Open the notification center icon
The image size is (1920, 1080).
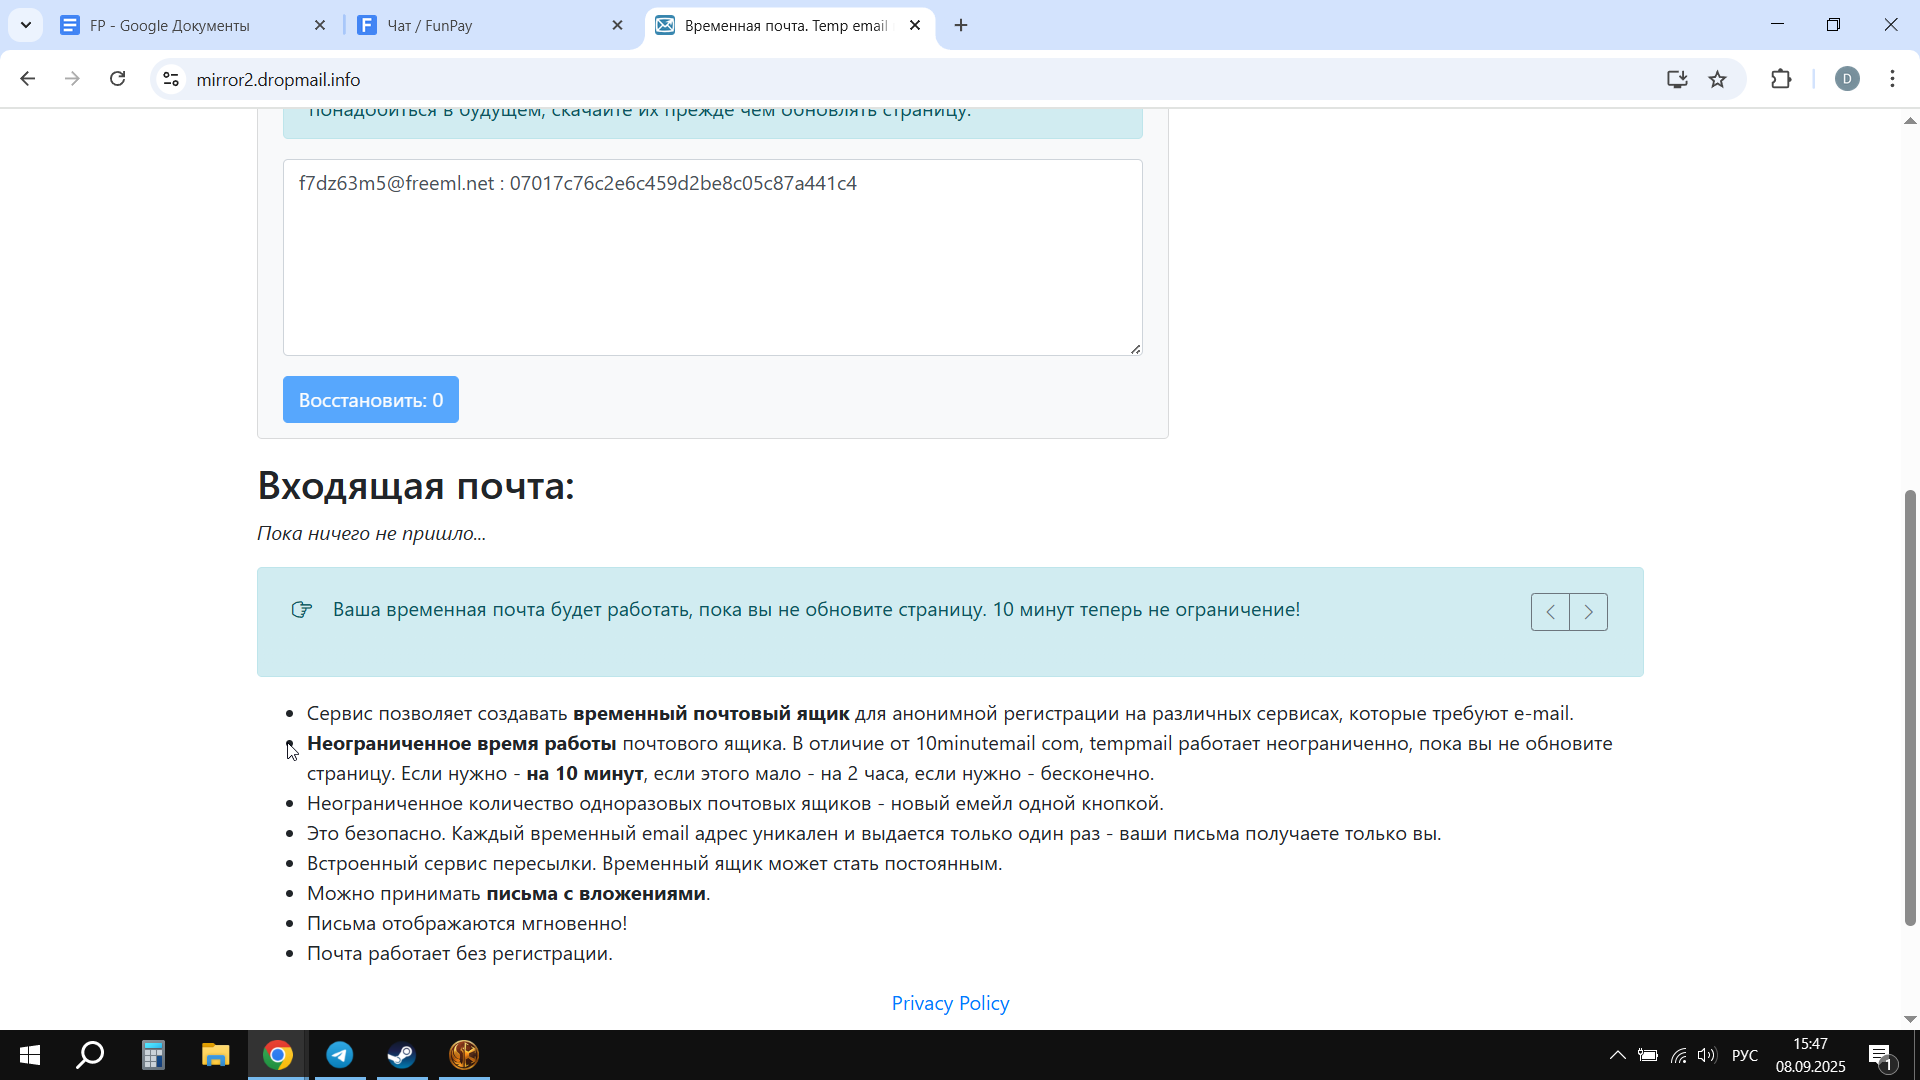[x=1881, y=1055]
